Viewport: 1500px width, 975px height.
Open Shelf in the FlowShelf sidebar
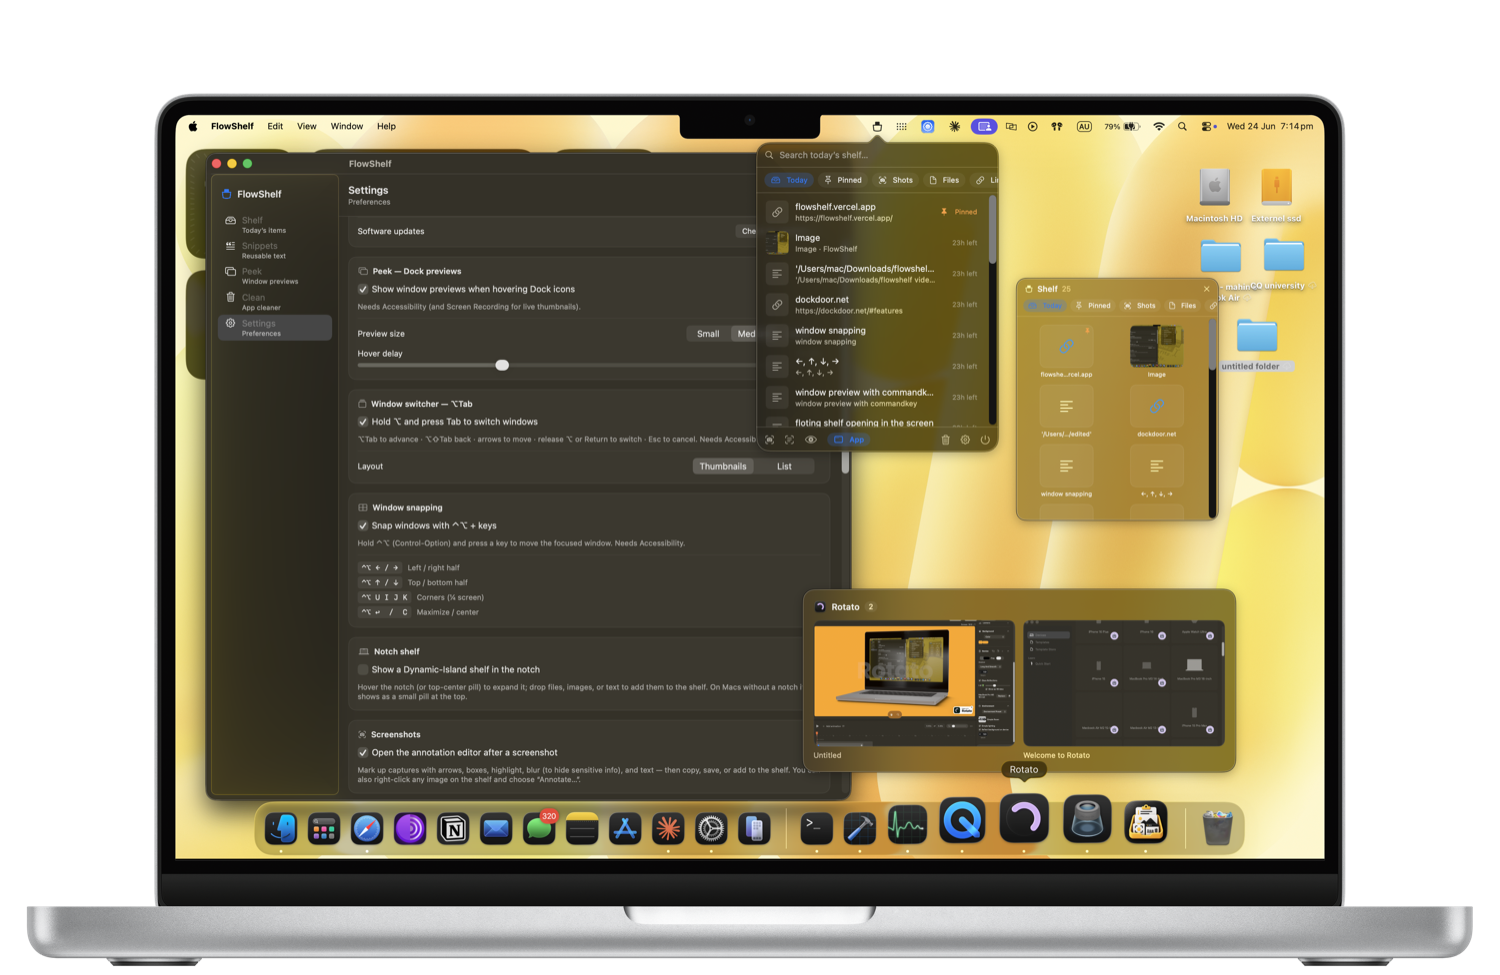point(274,224)
